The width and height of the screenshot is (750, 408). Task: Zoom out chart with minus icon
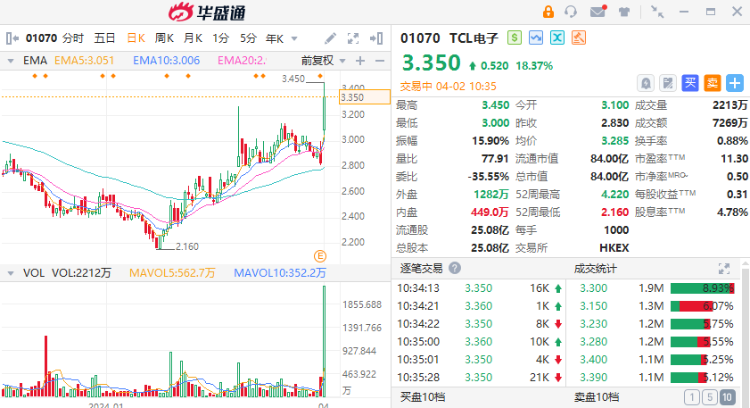coord(380,61)
